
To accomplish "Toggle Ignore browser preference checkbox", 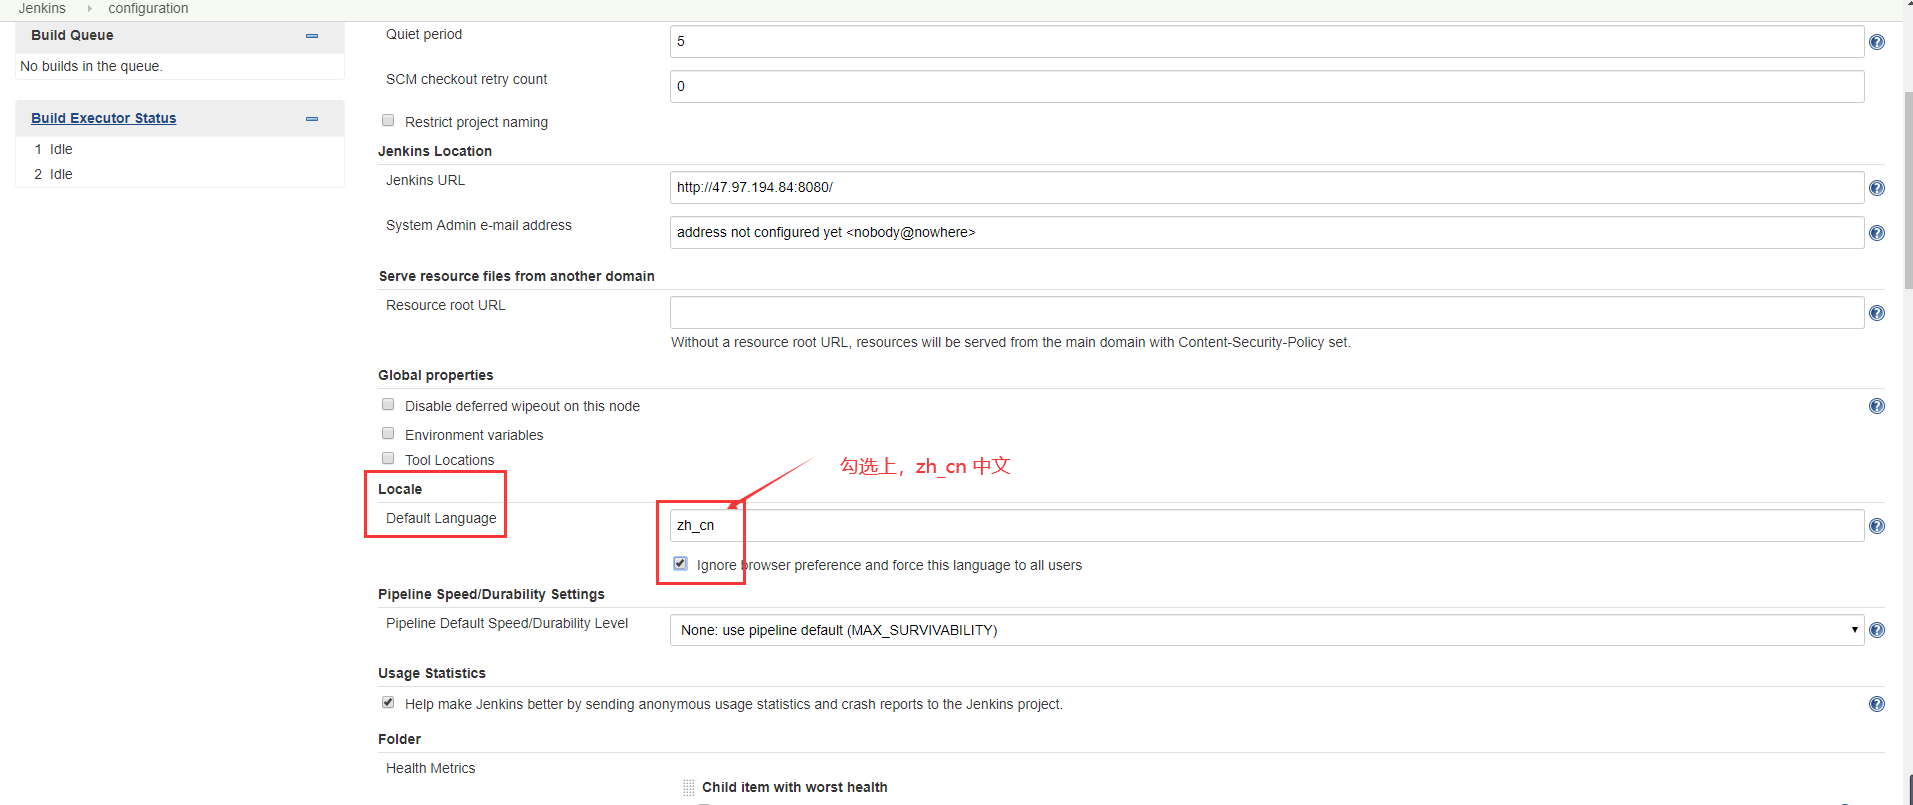I will (x=680, y=563).
